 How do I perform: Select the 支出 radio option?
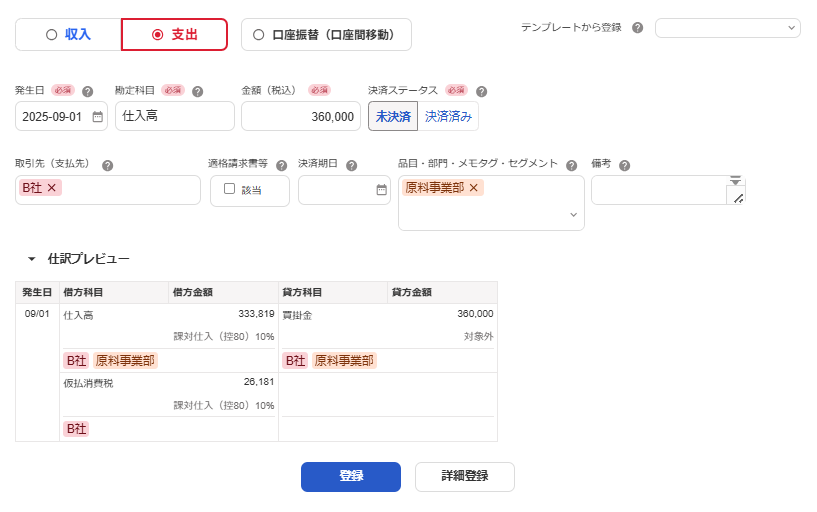click(175, 35)
